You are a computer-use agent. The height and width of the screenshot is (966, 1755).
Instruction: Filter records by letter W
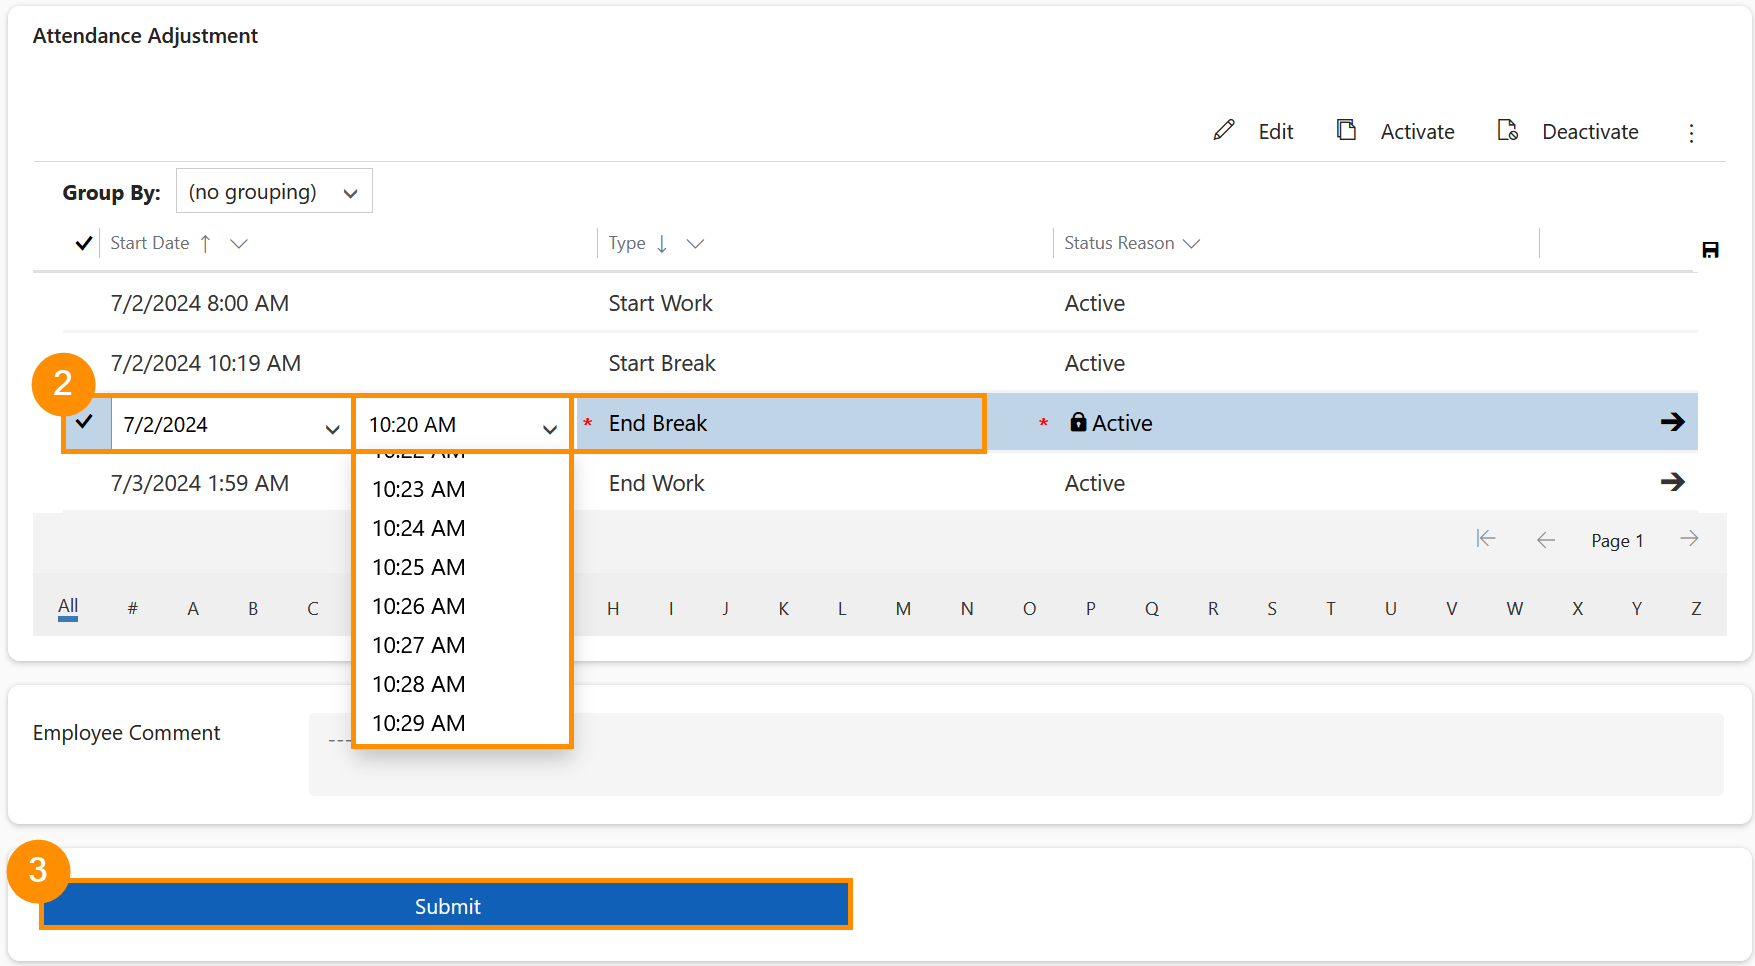pyautogui.click(x=1515, y=608)
